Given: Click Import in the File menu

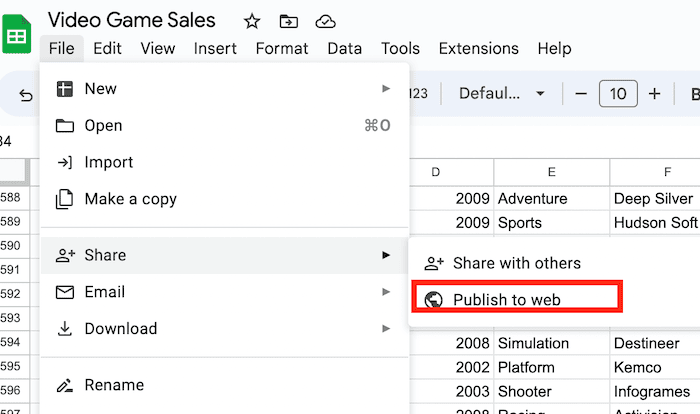Looking at the screenshot, I should tap(108, 162).
